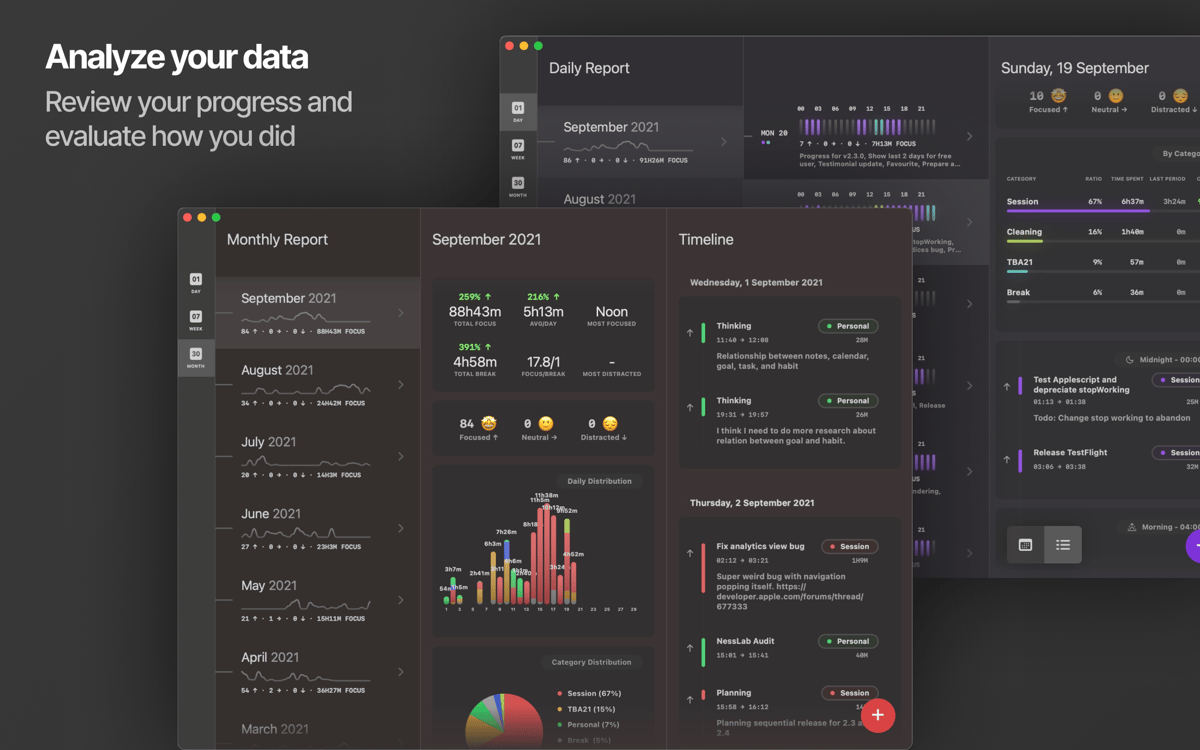The image size is (1200, 750).
Task: Switch to Week view in front sidebar
Action: point(196,321)
